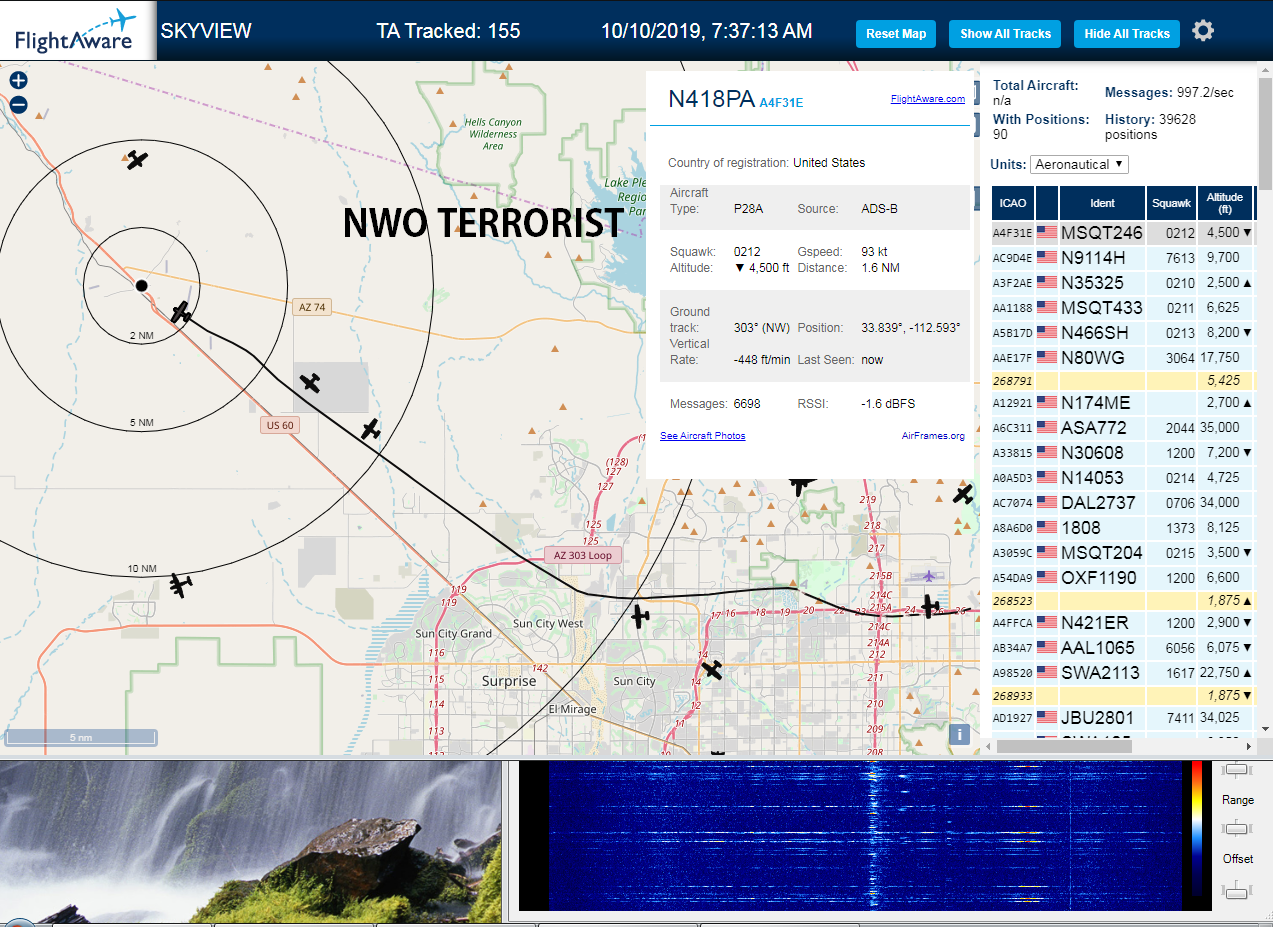Image resolution: width=1273 pixels, height=927 pixels.
Task: Select the row with ident 1808
Action: (x=1122, y=528)
